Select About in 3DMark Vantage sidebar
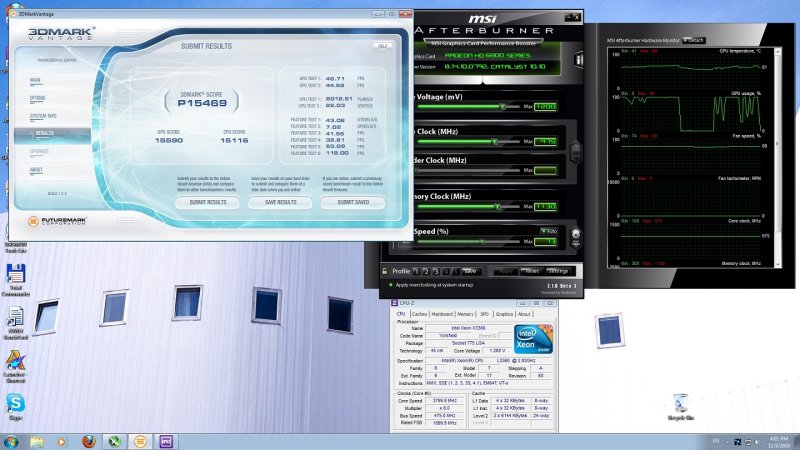The height and width of the screenshot is (450, 800). click(36, 170)
